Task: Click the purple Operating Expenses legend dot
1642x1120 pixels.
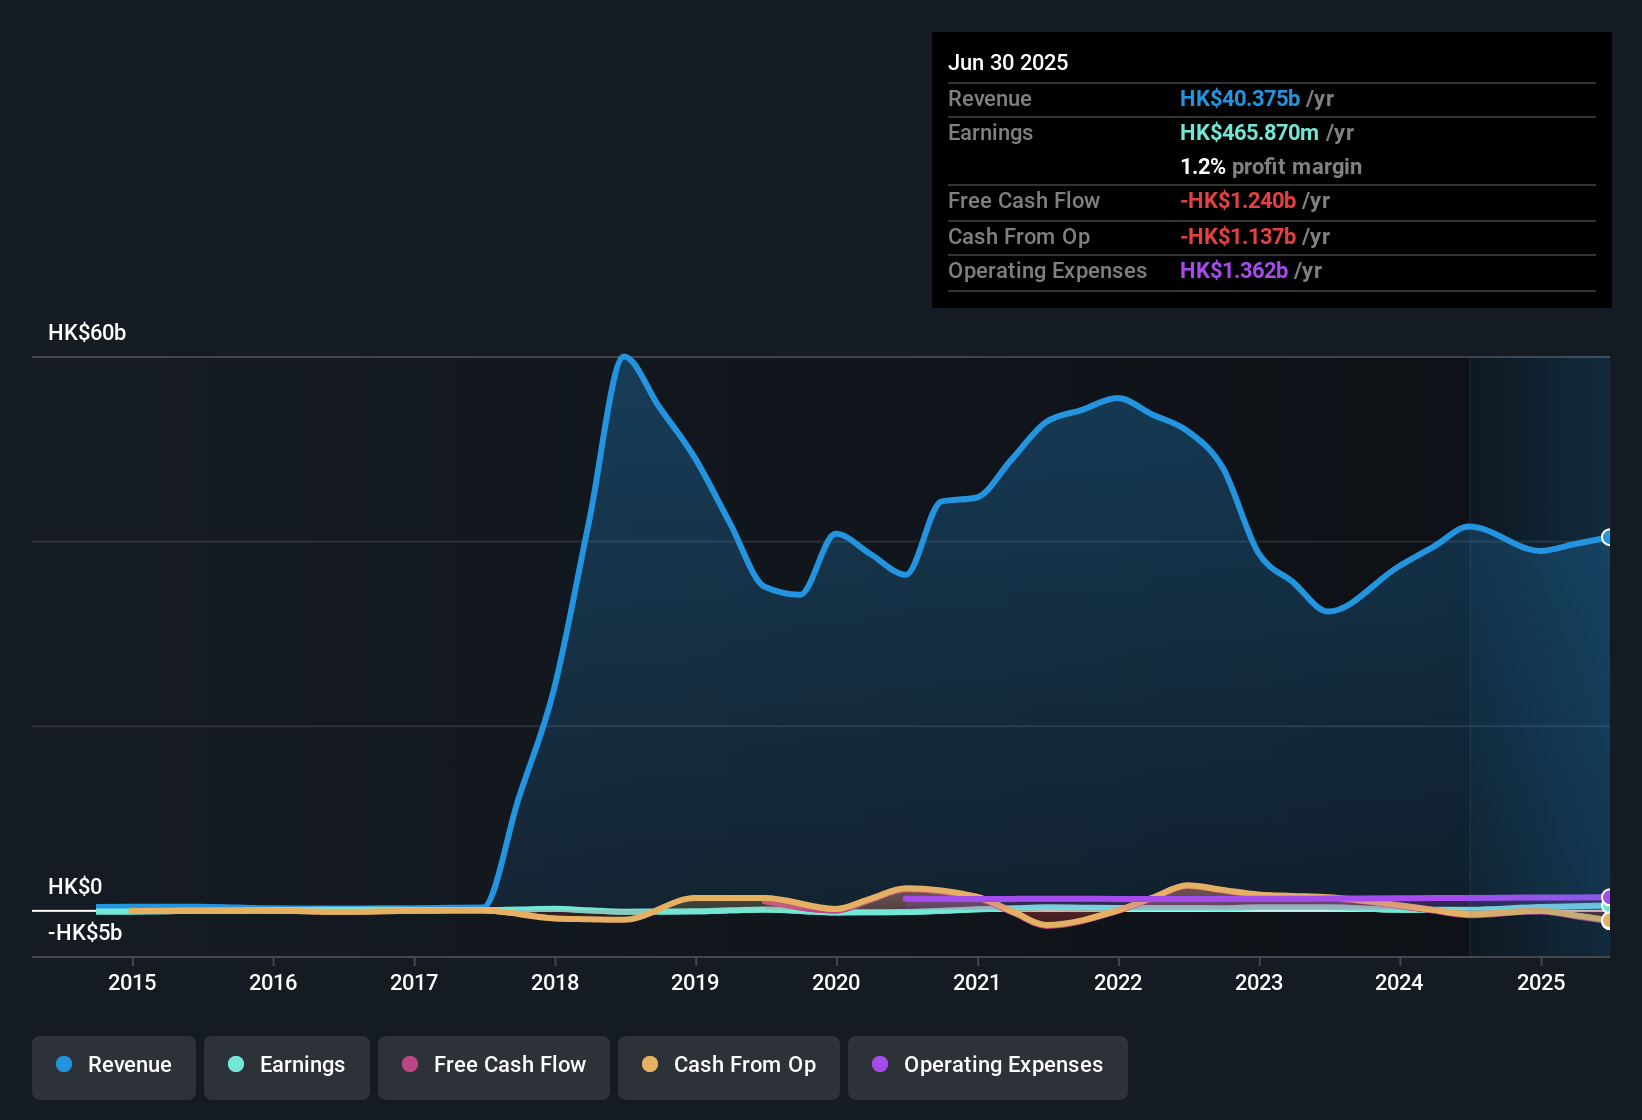Action: click(880, 1065)
